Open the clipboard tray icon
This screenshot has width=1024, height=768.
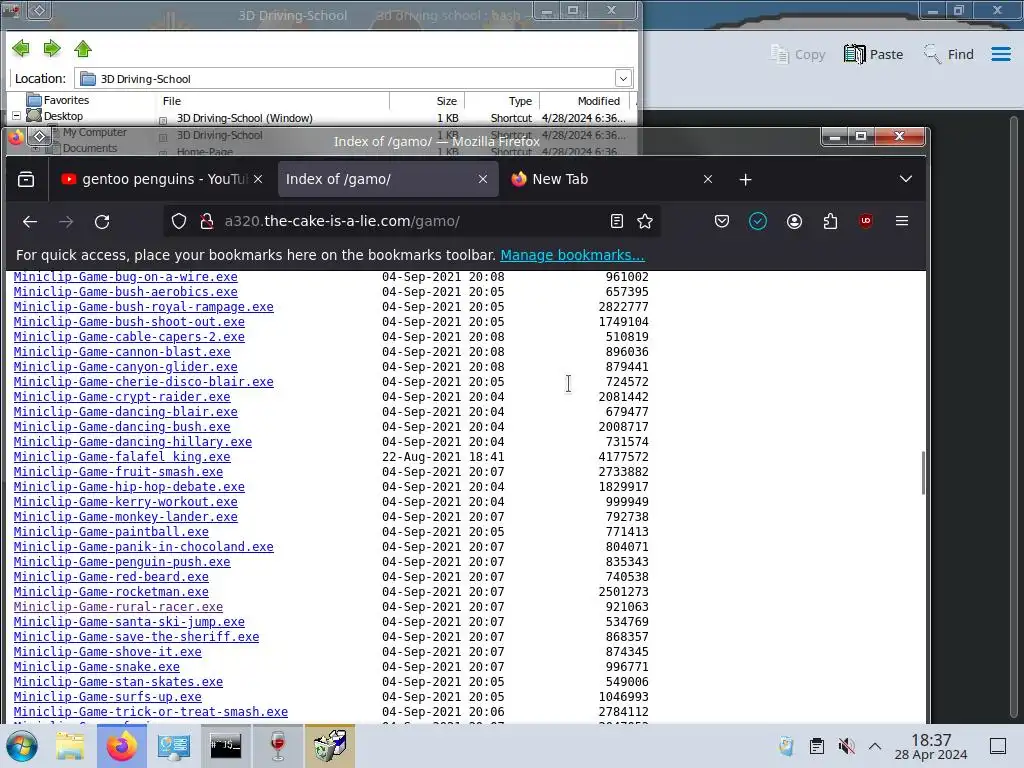[x=816, y=746]
